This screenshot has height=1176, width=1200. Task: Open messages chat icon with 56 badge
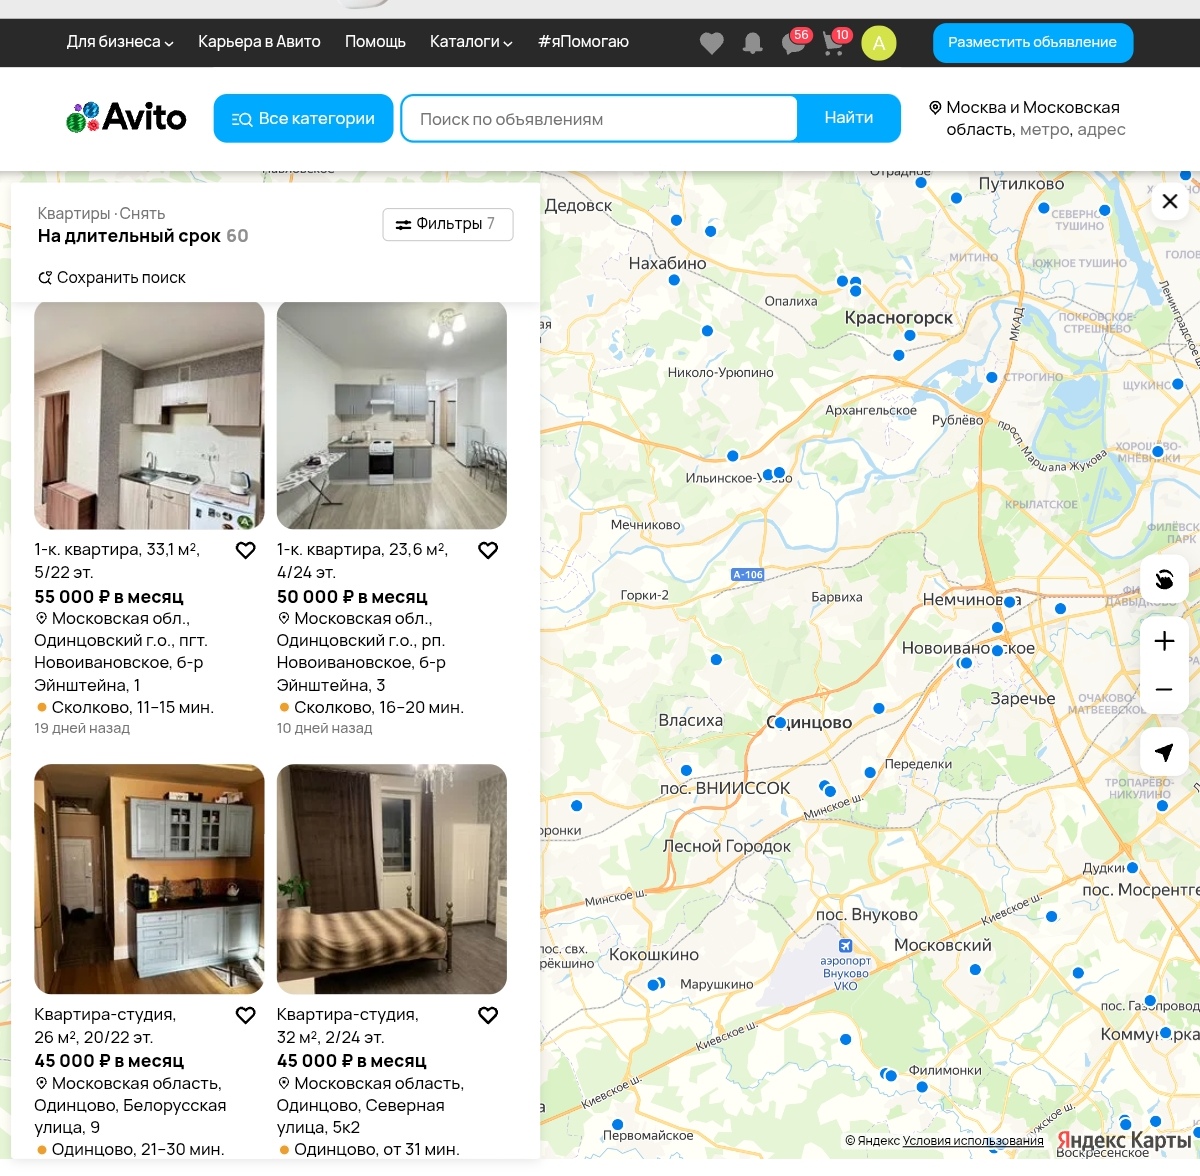click(794, 43)
